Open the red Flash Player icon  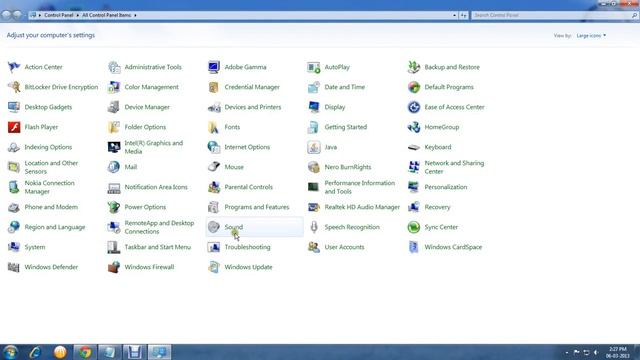[14, 127]
